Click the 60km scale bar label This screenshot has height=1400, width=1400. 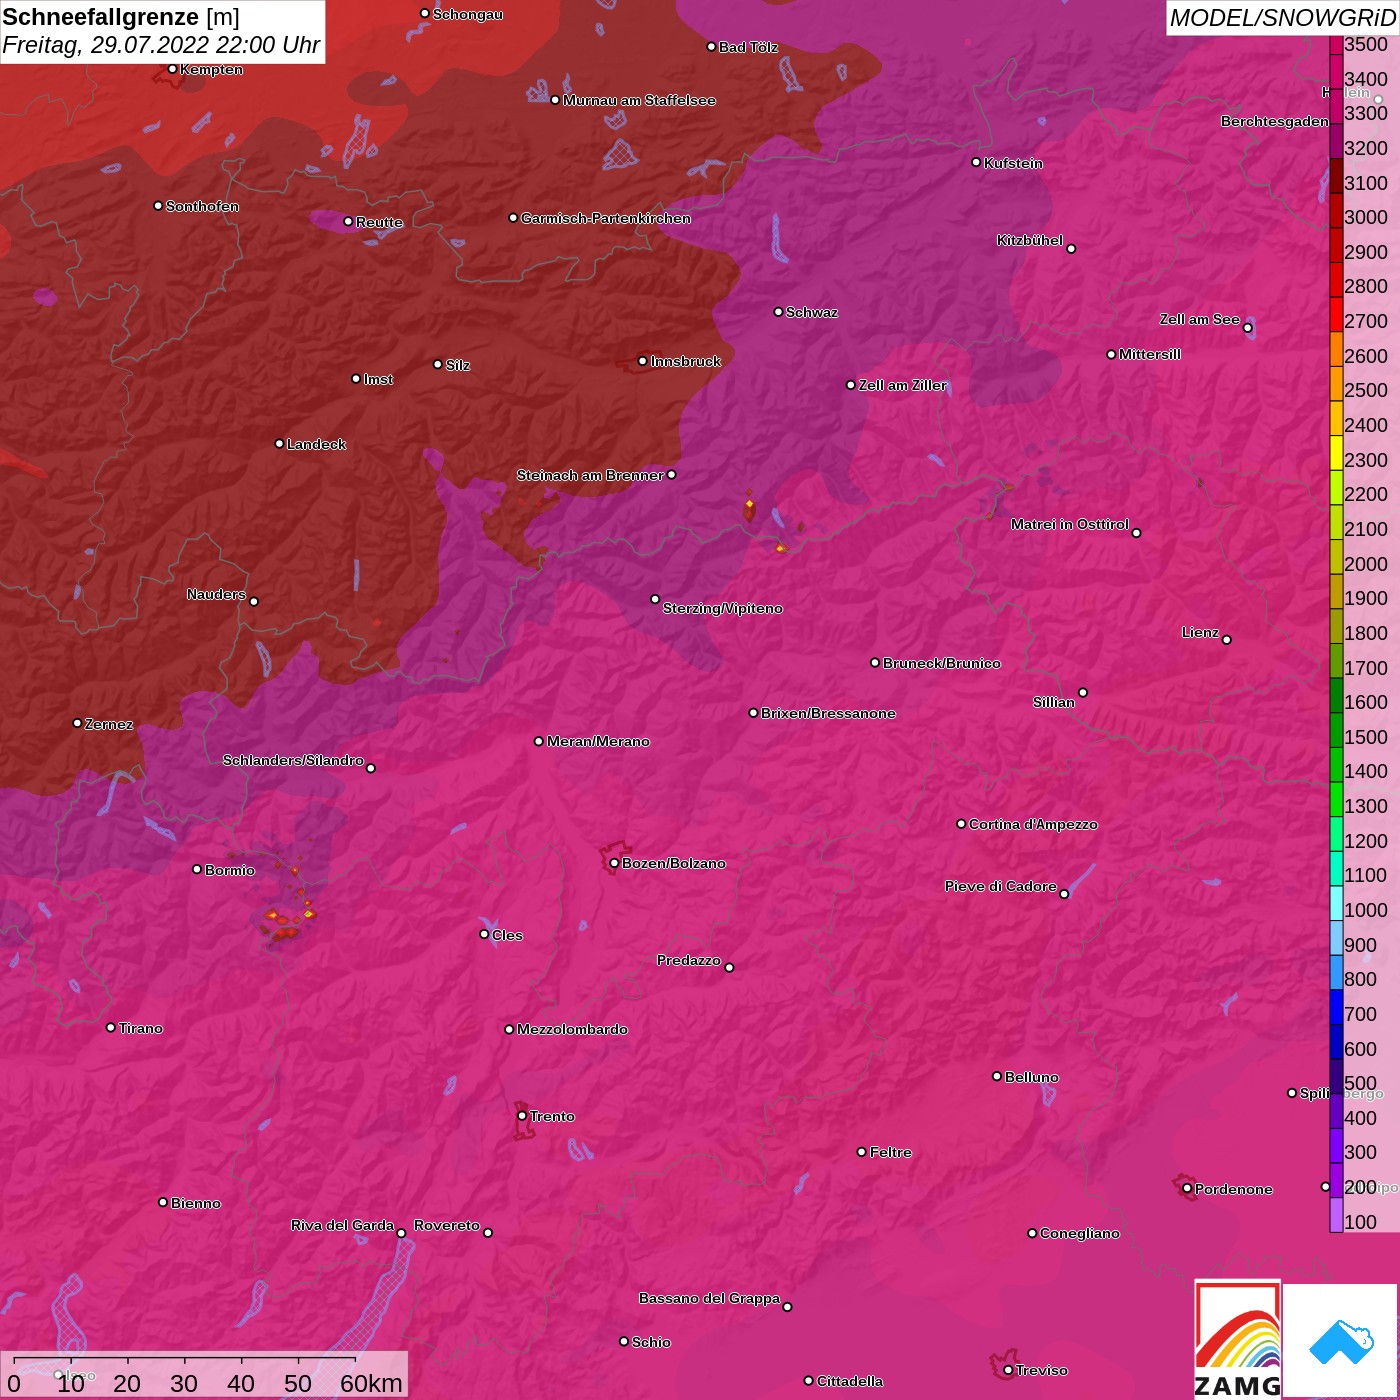tap(371, 1383)
